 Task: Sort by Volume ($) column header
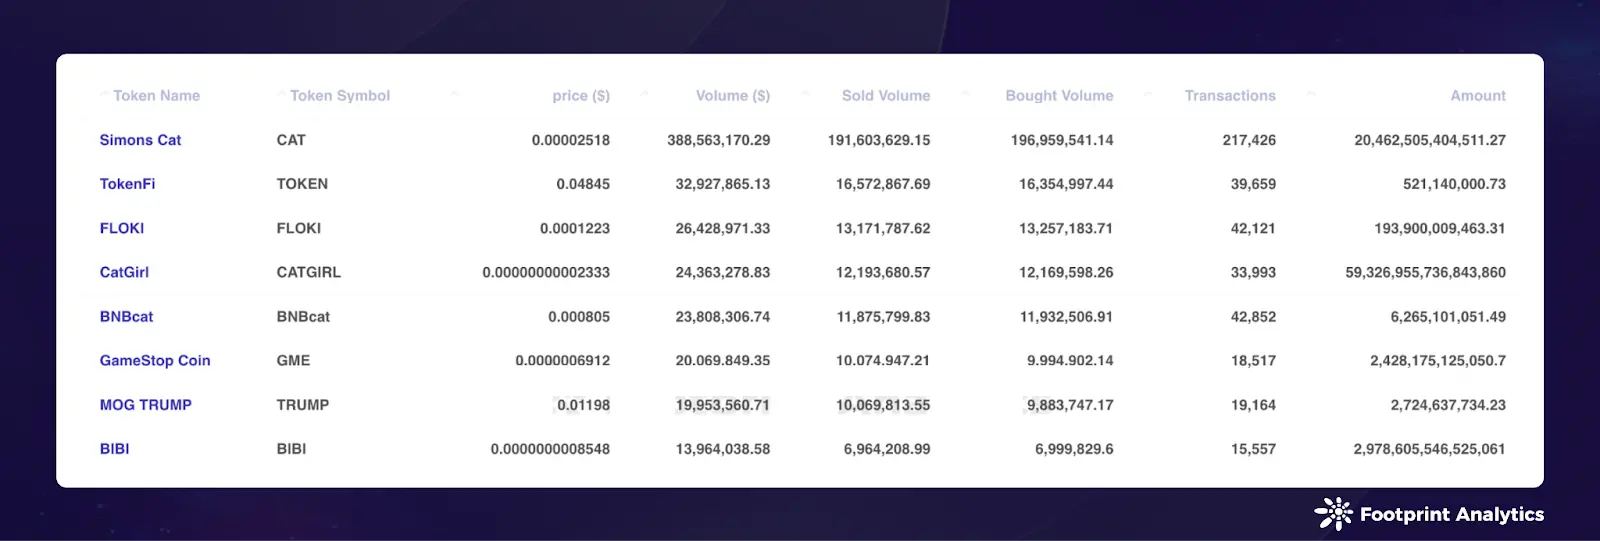click(732, 96)
